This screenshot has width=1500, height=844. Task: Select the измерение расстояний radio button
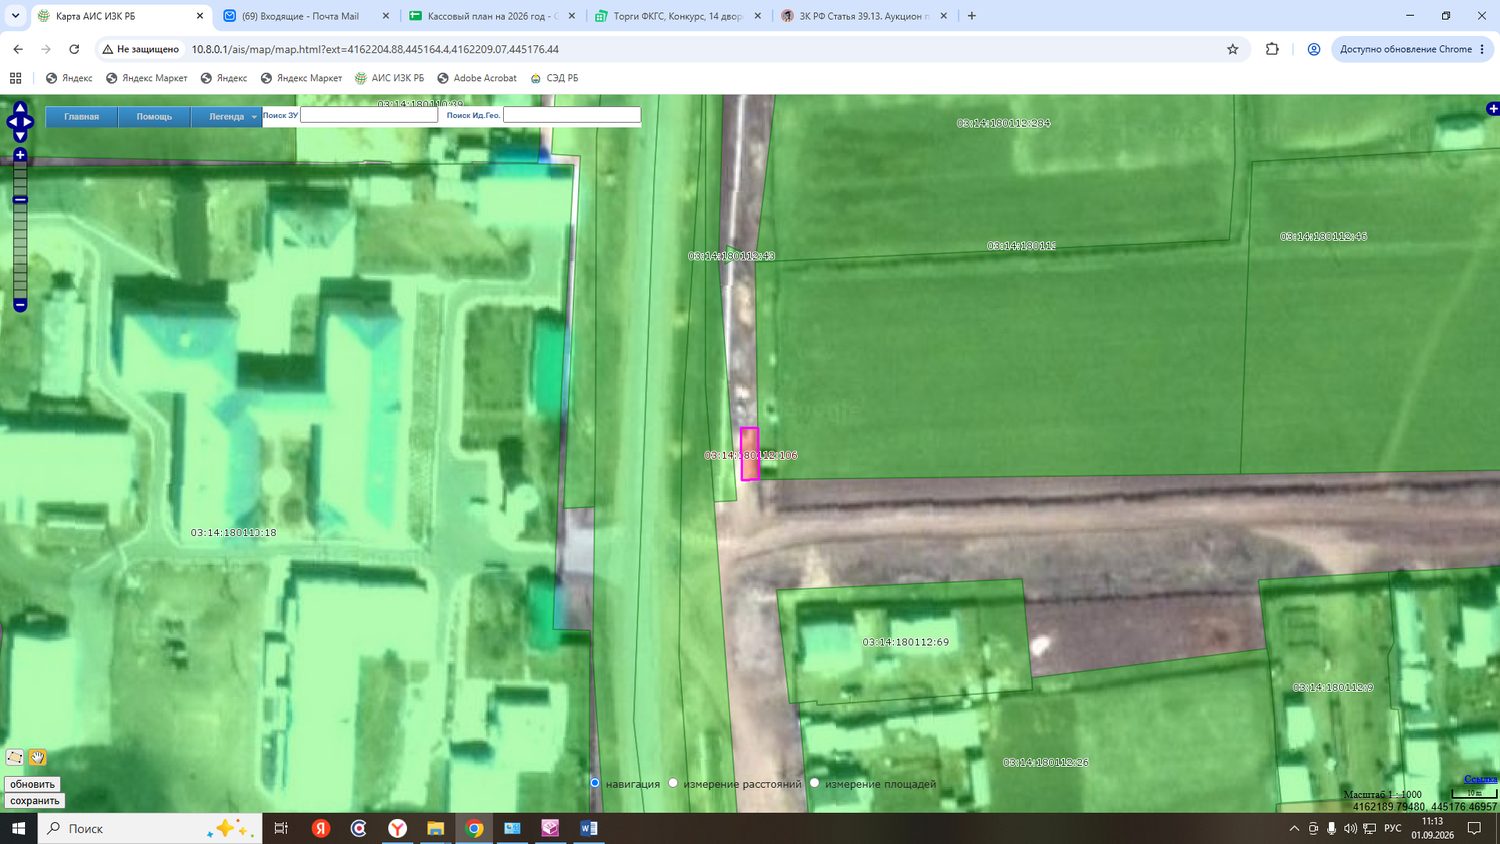[x=673, y=783]
